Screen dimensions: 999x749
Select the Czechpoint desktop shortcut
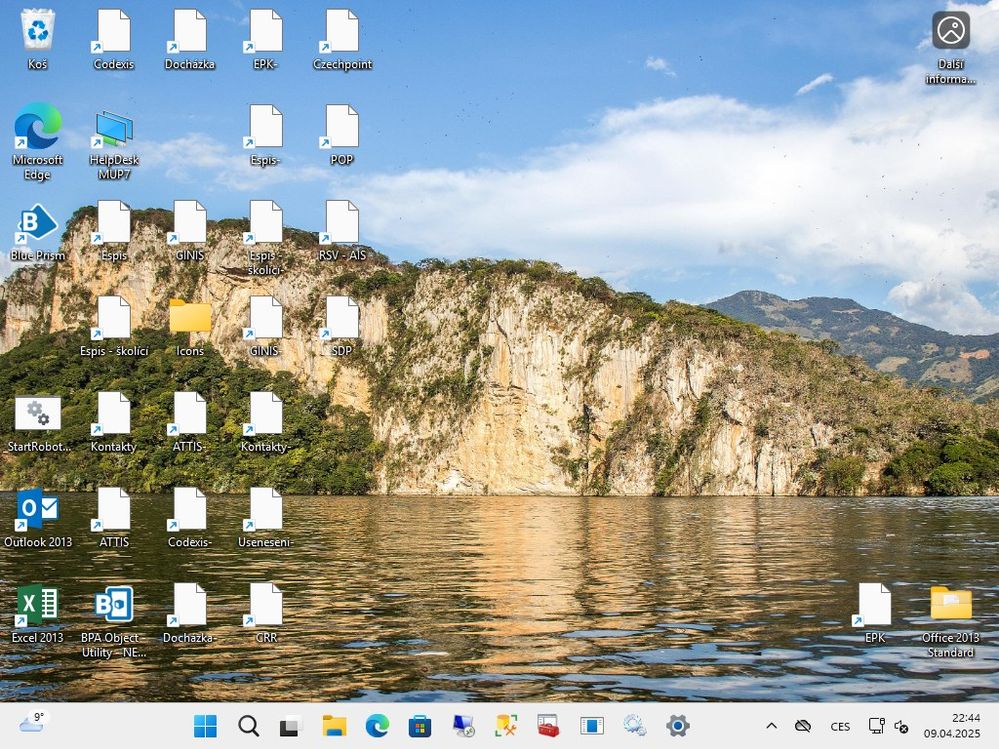point(342,32)
